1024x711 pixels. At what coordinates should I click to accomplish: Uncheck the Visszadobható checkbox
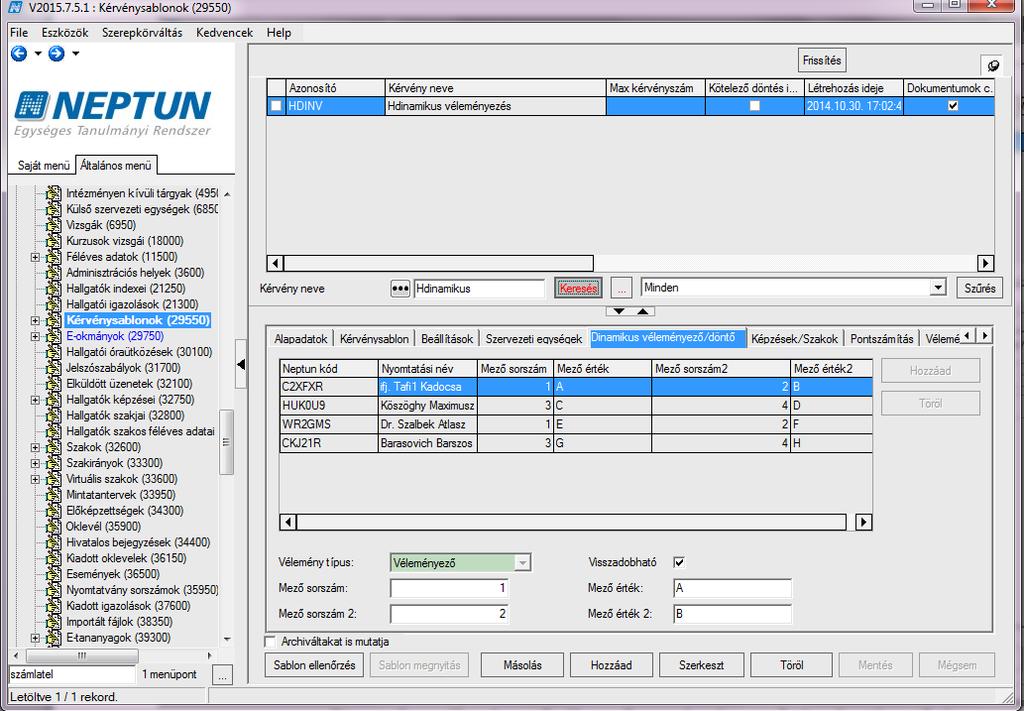pyautogui.click(x=679, y=562)
